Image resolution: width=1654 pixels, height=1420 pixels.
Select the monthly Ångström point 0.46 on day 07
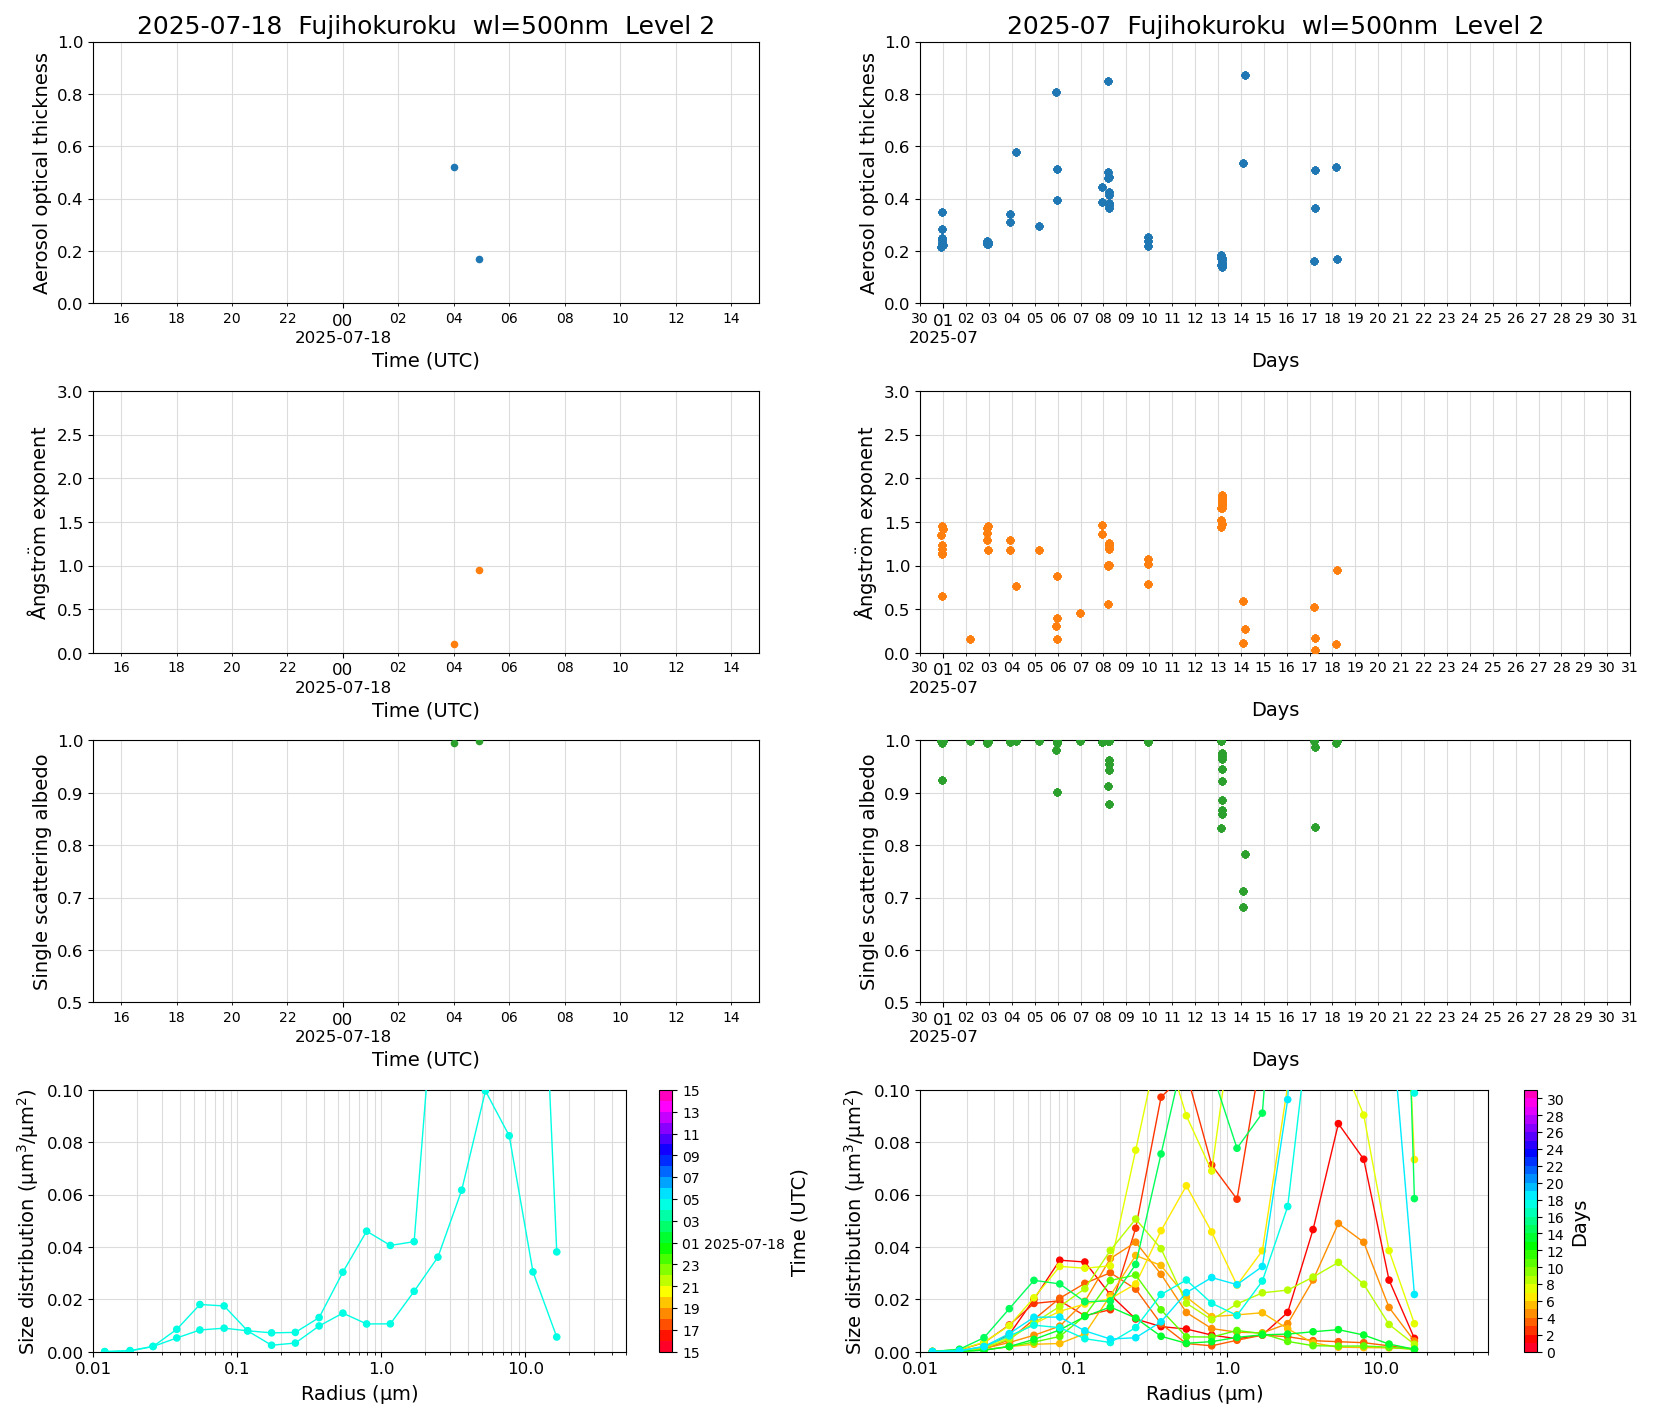tap(1080, 613)
